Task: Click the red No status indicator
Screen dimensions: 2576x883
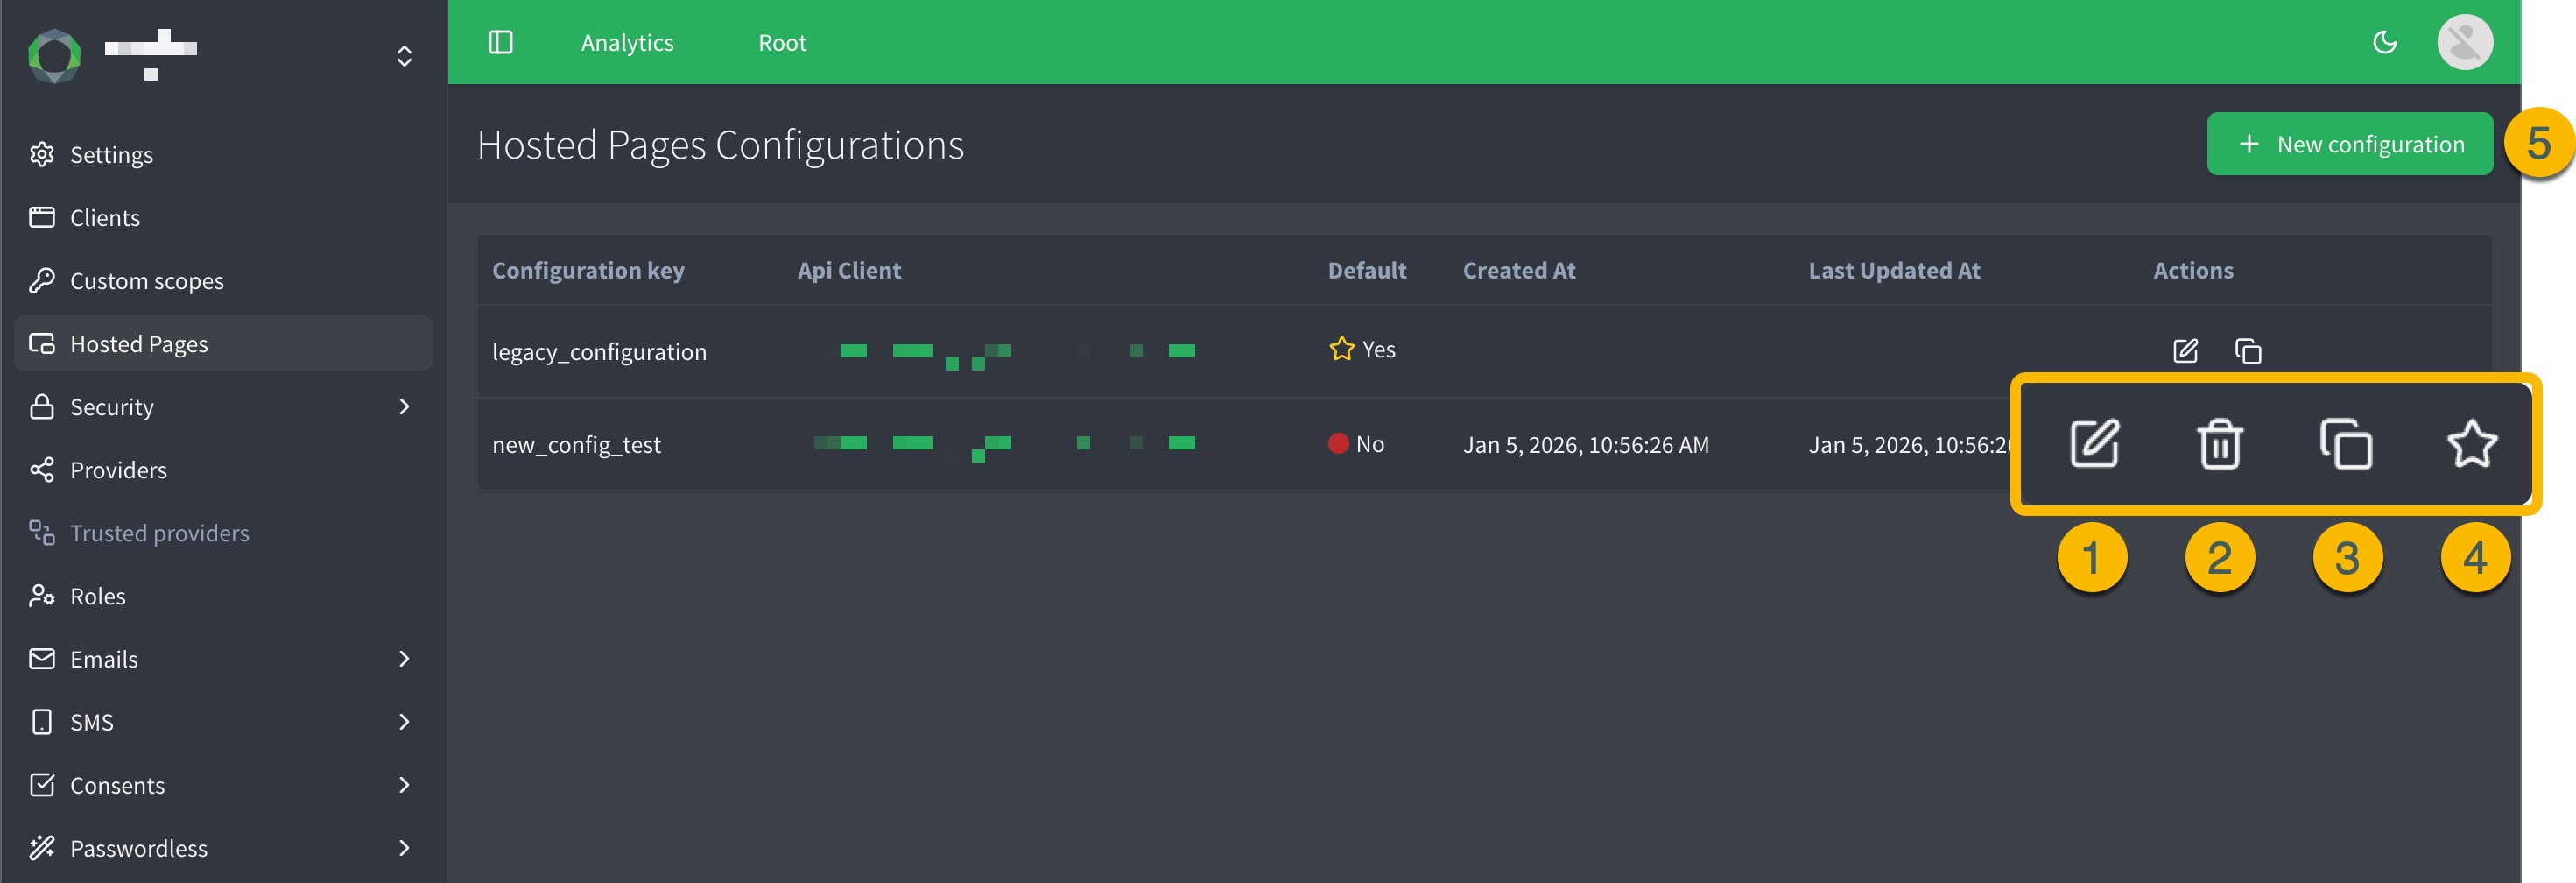Action: pos(1340,444)
